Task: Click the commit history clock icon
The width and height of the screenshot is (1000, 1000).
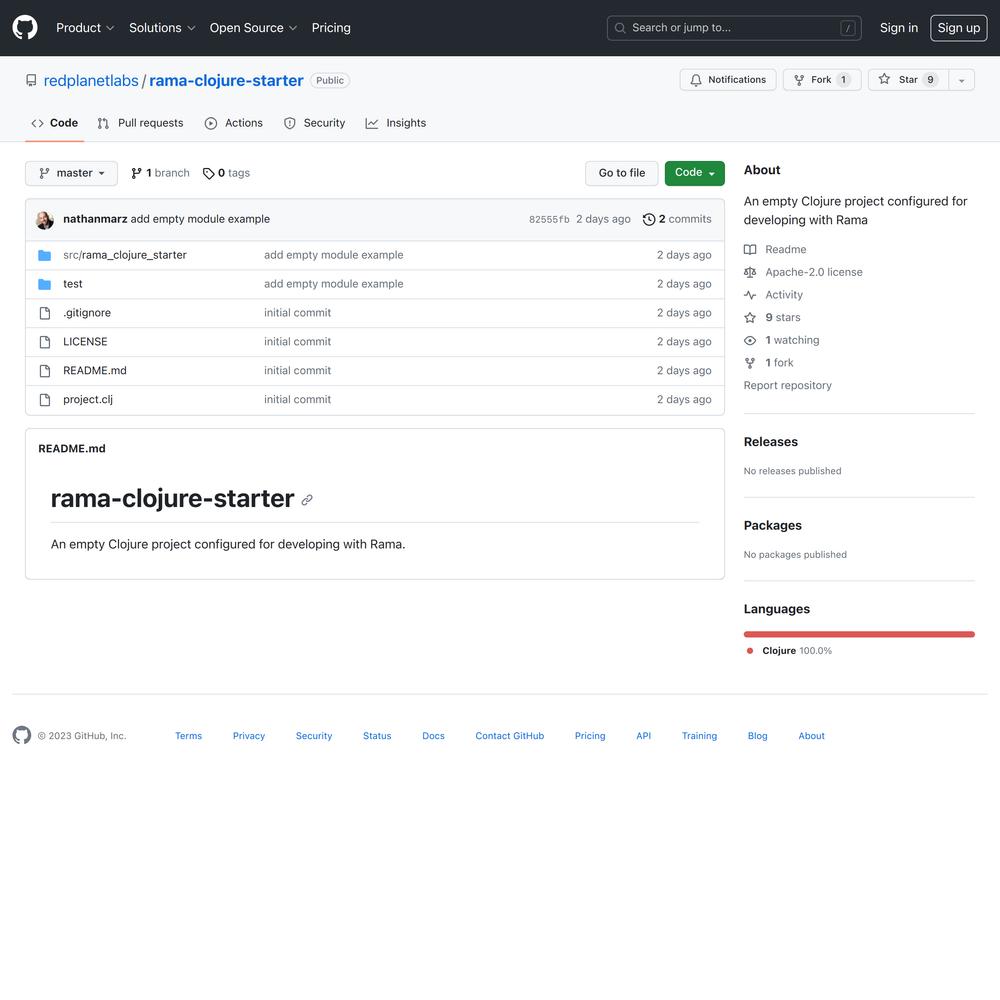Action: [x=649, y=219]
